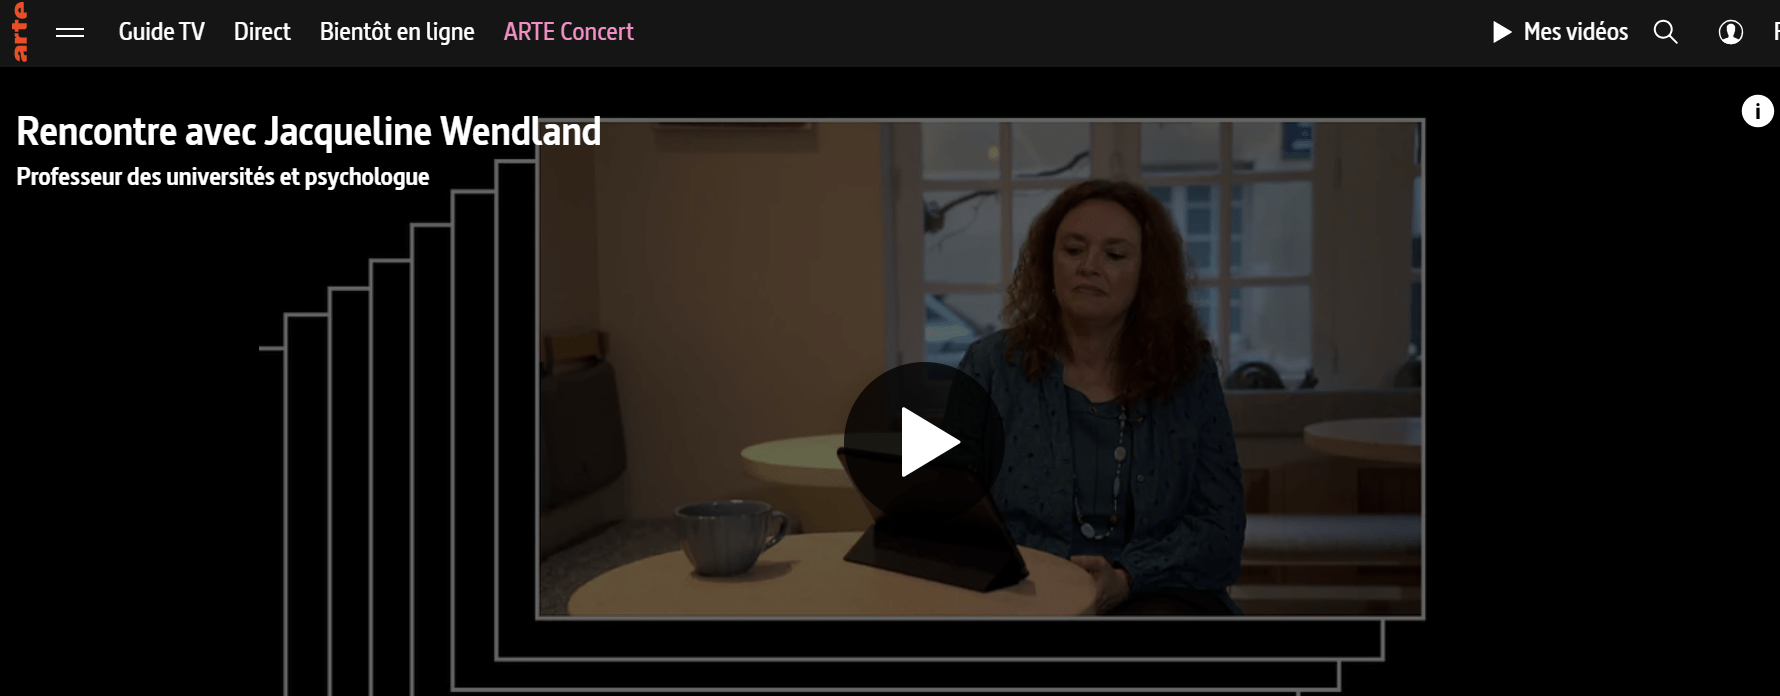The height and width of the screenshot is (696, 1780).
Task: Open the Guide TV menu item
Action: click(161, 32)
